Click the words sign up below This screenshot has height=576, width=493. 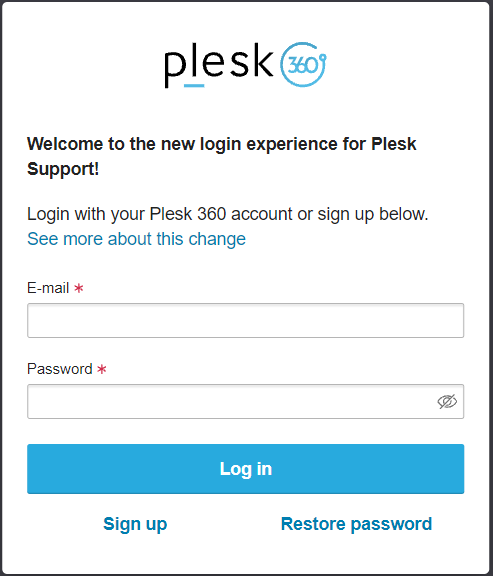[x=373, y=214]
